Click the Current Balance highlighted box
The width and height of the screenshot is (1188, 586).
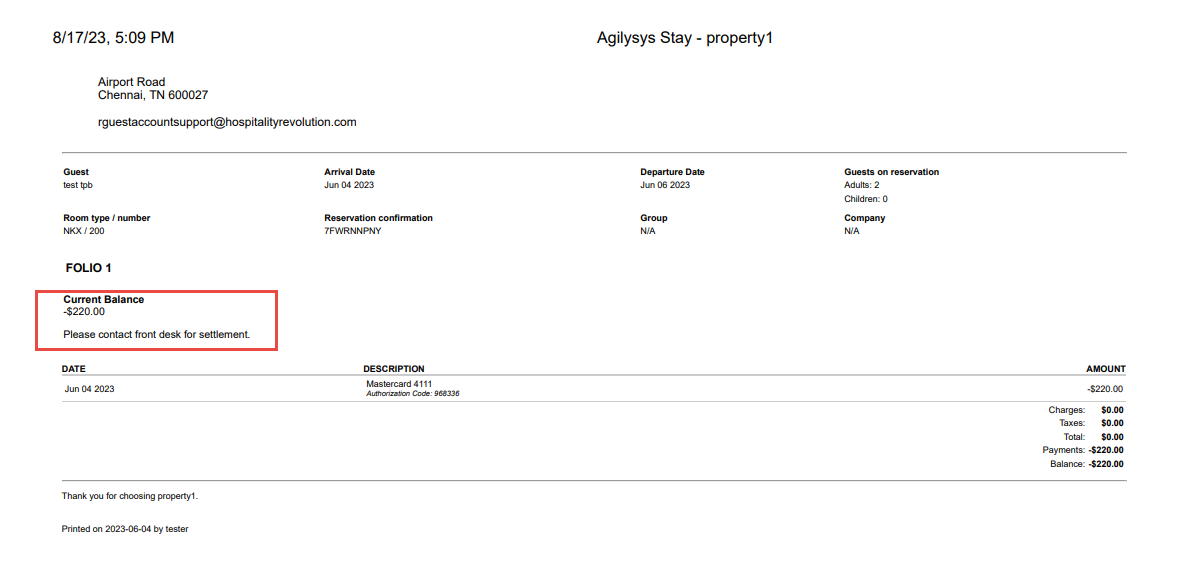pyautogui.click(x=157, y=320)
